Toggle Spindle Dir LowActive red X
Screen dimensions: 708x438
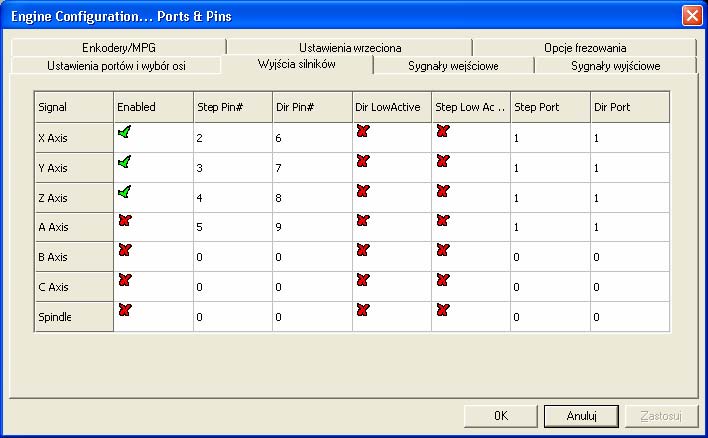point(363,310)
